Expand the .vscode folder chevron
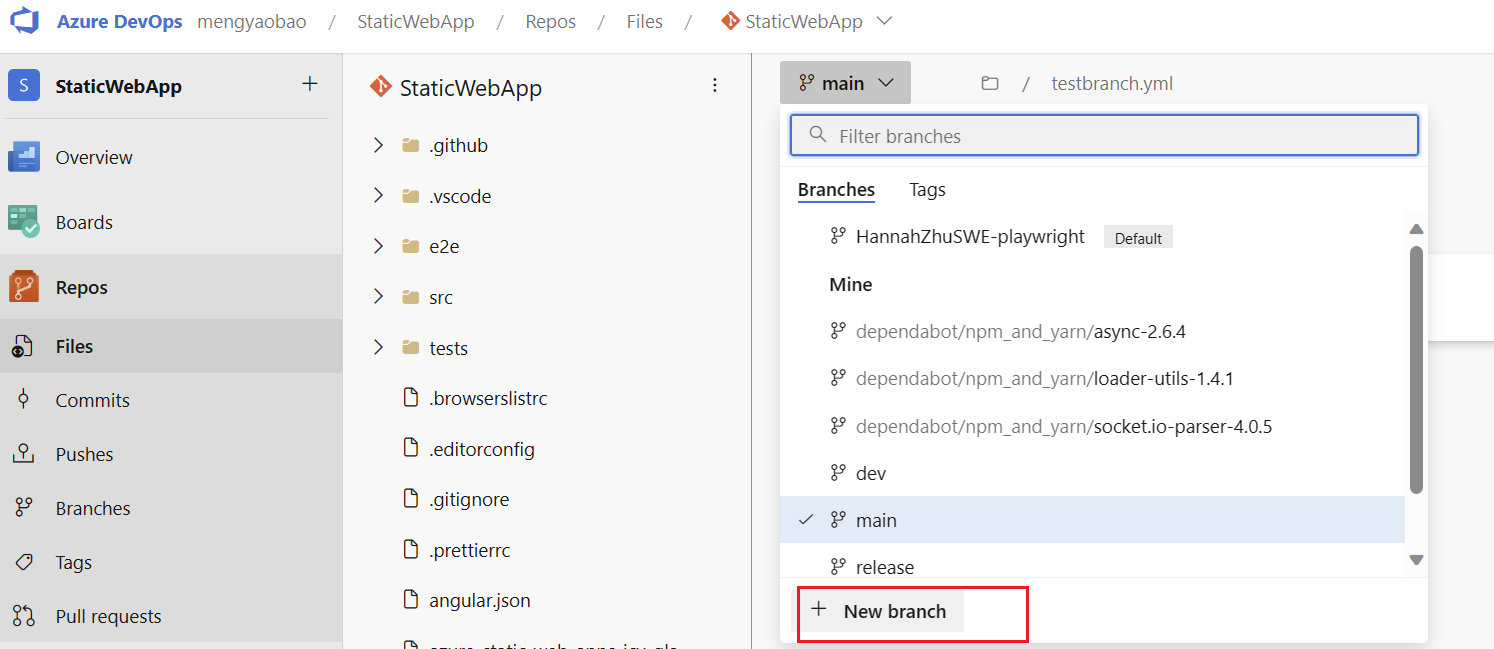 click(378, 195)
